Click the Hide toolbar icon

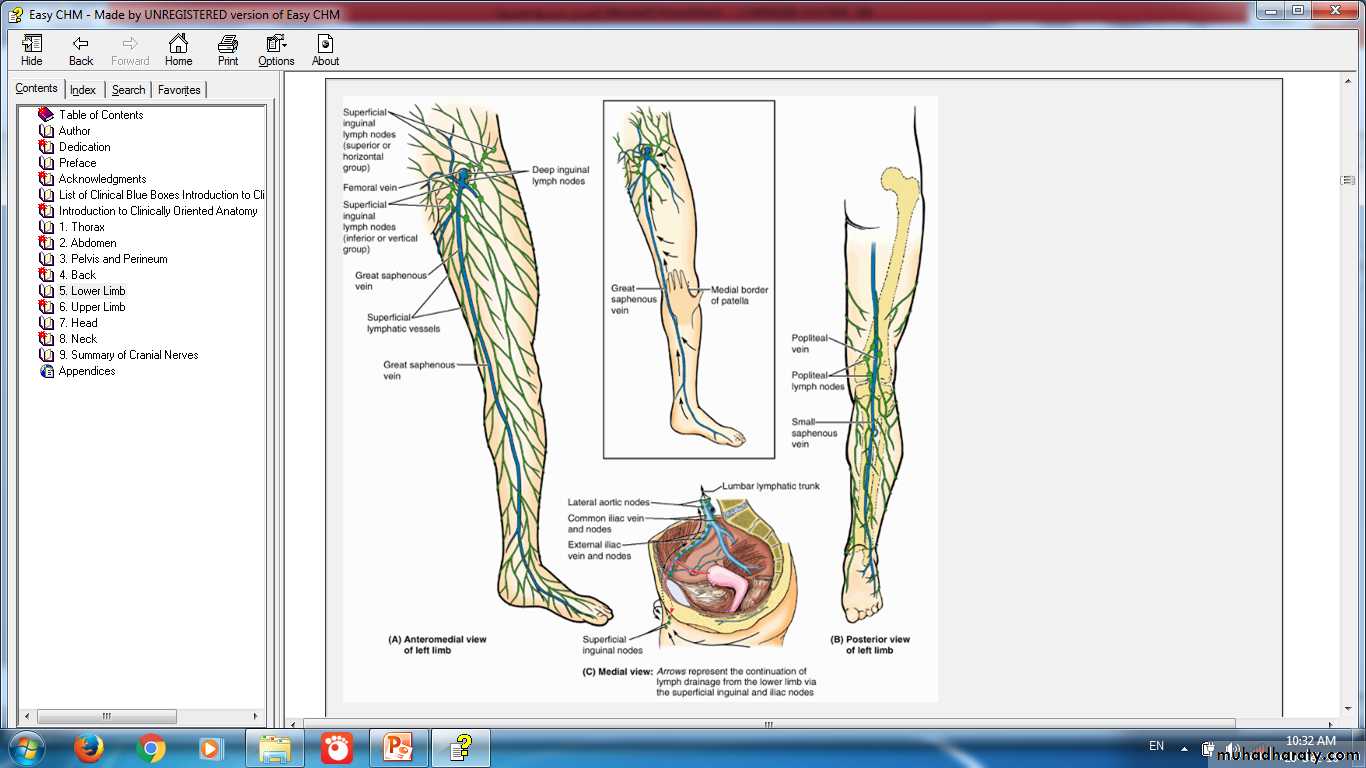[x=32, y=50]
